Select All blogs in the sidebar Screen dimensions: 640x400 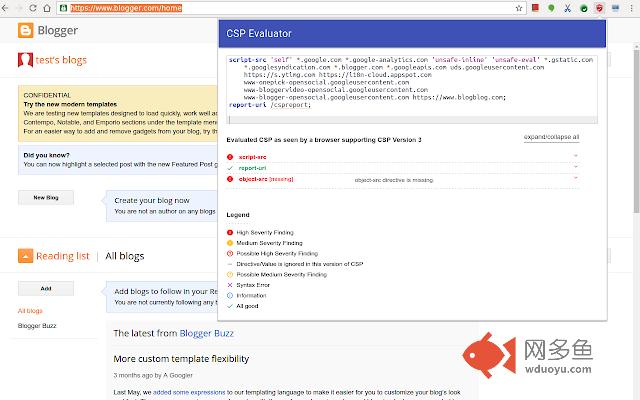pos(30,311)
